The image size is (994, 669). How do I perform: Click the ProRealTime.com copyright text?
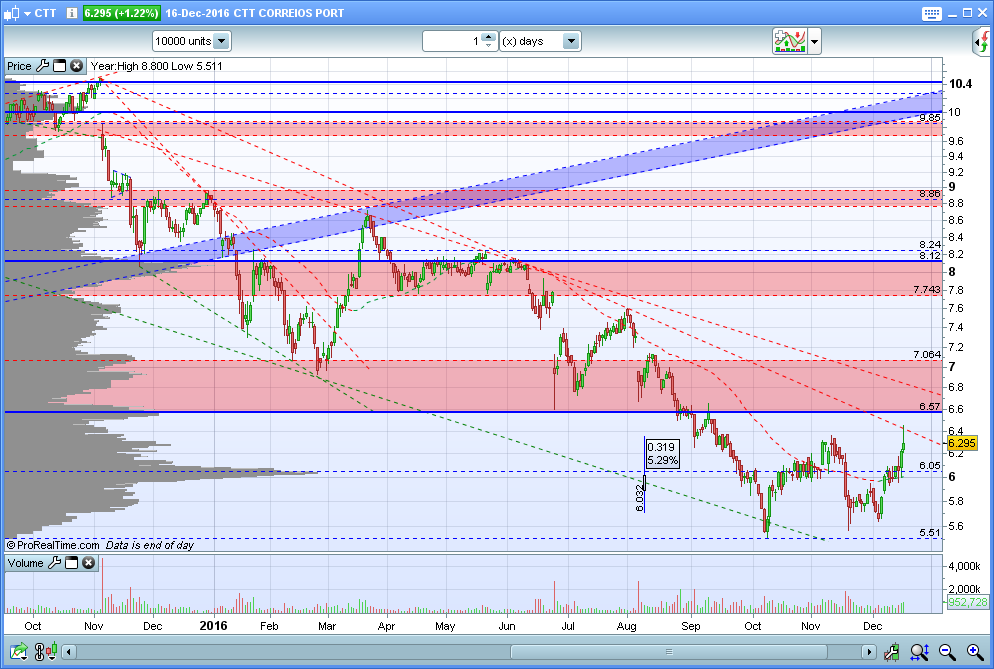53,545
